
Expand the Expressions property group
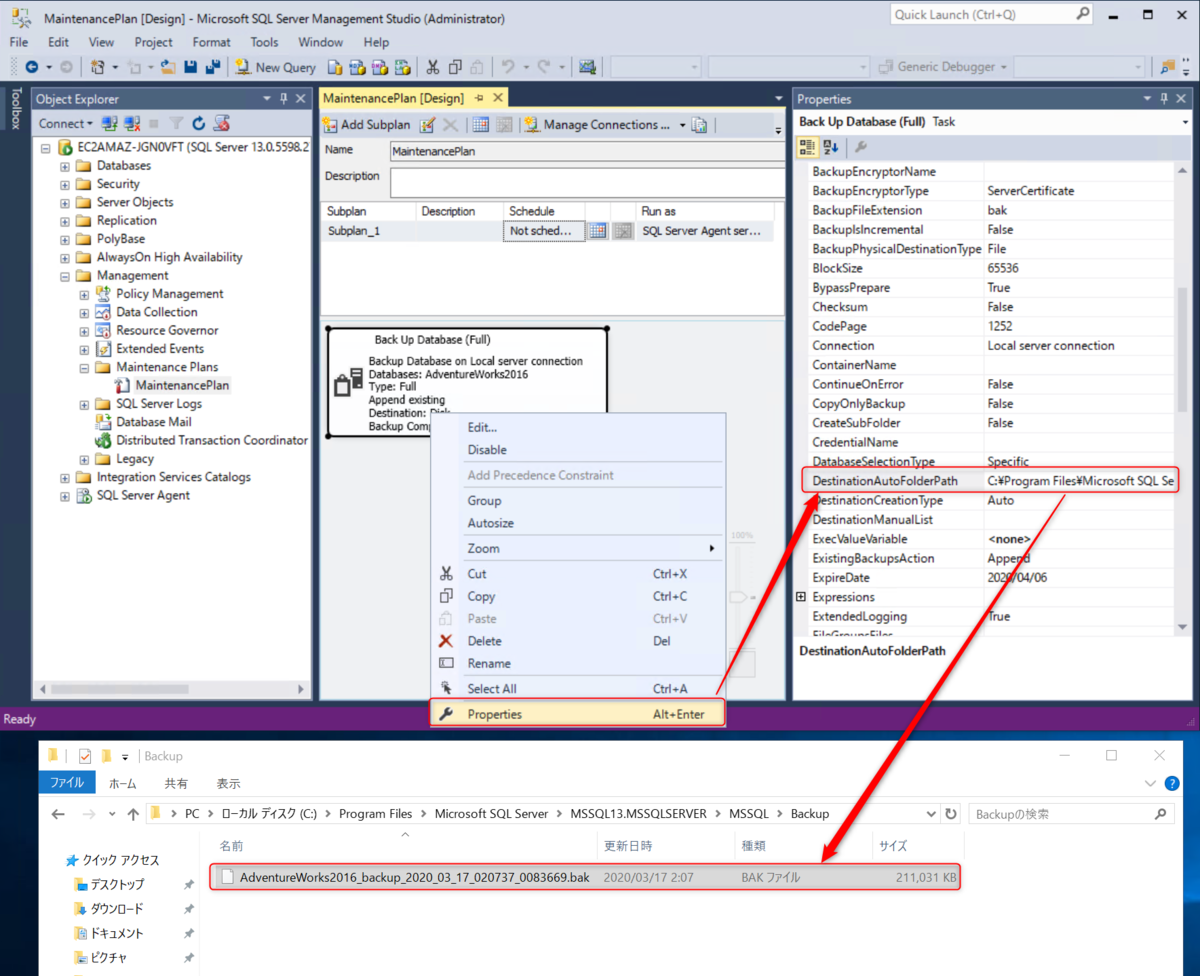click(x=801, y=597)
